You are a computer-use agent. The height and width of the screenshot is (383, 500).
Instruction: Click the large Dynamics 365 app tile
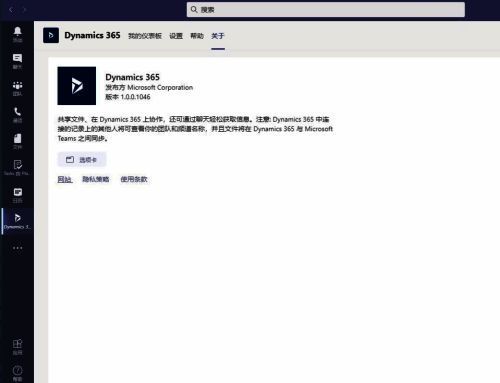[77, 86]
